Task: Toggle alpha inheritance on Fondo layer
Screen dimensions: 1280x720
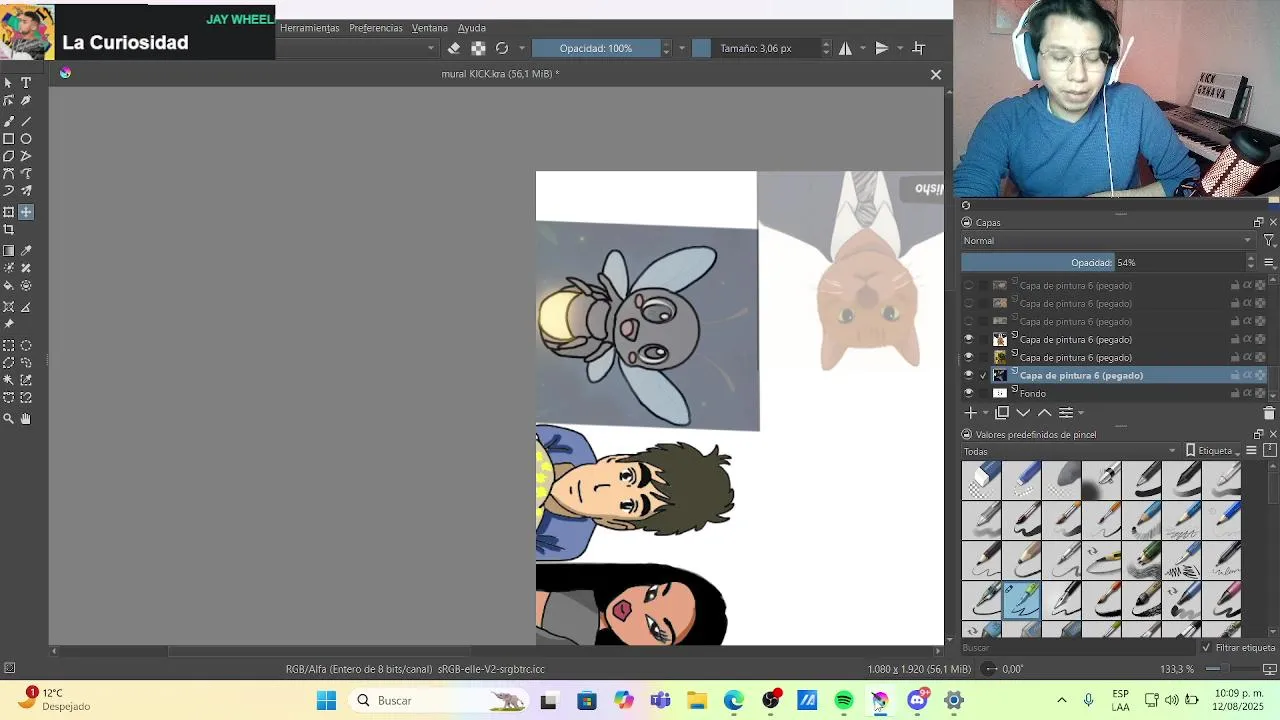Action: coord(1247,394)
